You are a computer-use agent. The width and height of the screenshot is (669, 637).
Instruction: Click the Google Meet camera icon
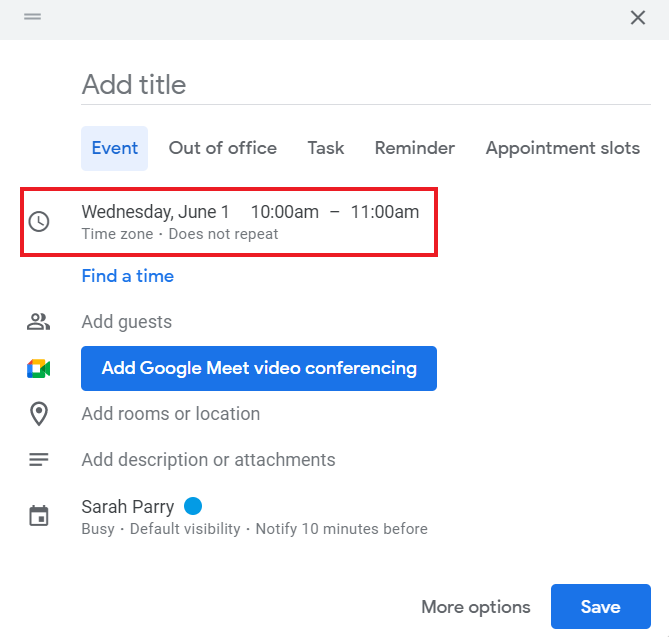coord(38,369)
